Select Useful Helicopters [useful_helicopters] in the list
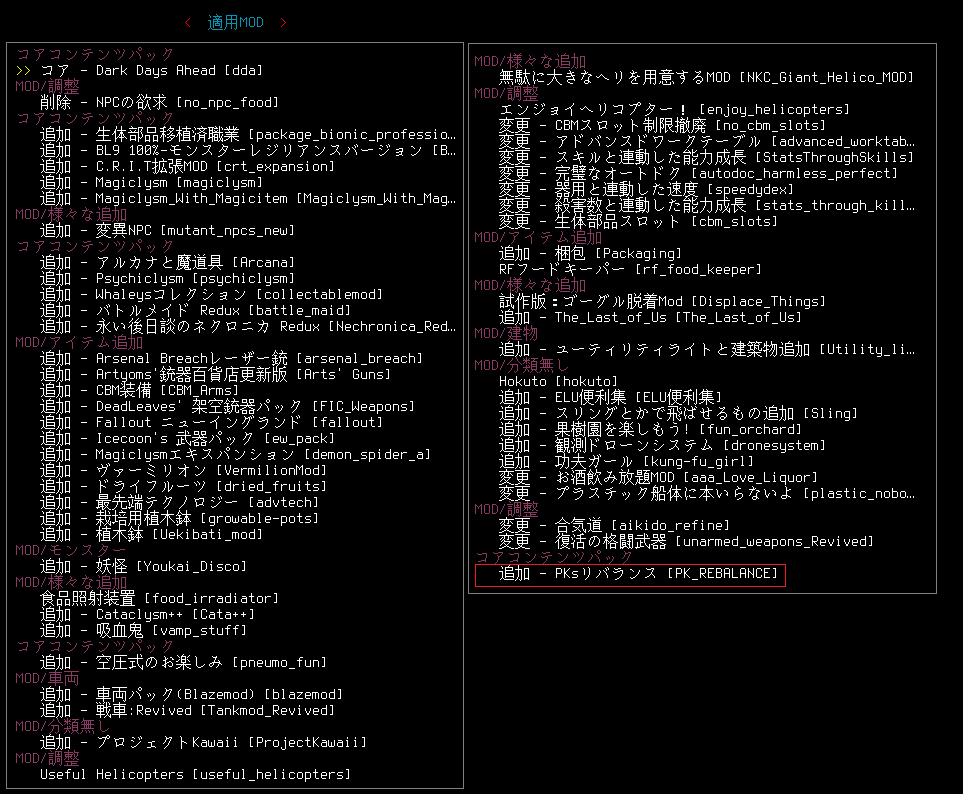This screenshot has height=794, width=963. [x=195, y=775]
